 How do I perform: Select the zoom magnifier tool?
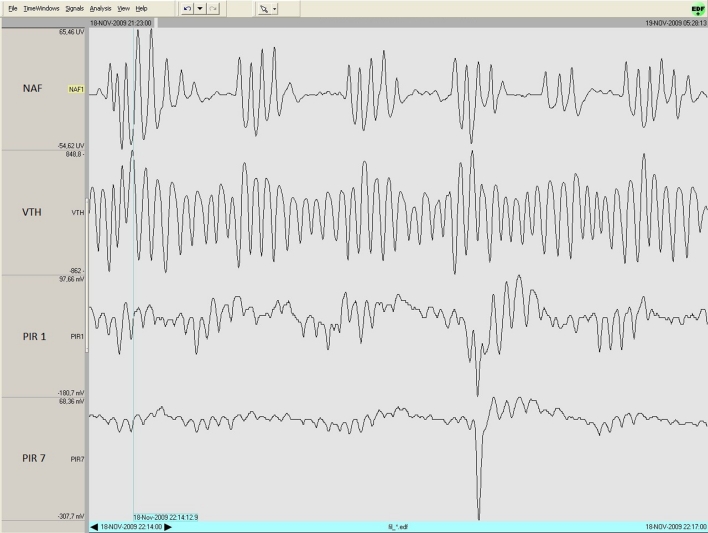click(x=263, y=8)
